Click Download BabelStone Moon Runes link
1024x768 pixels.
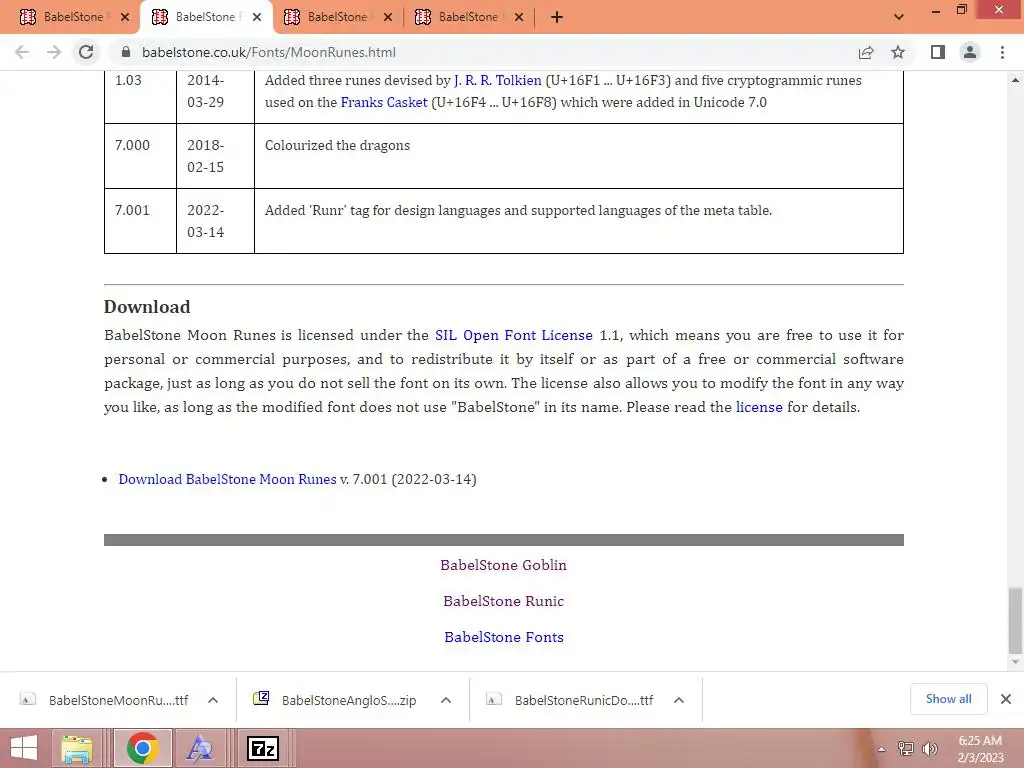(x=227, y=479)
